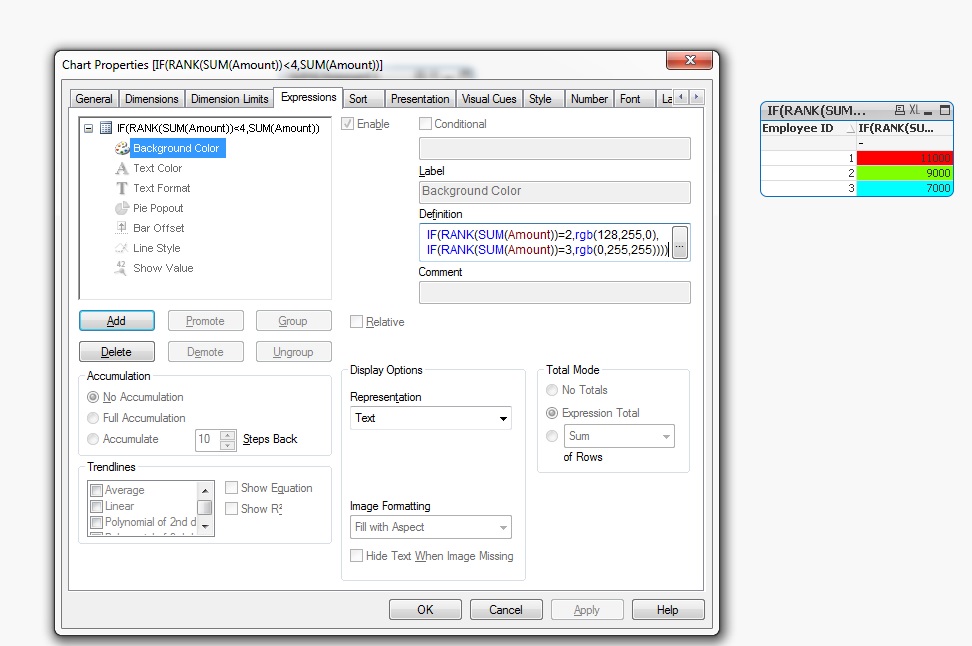Click the Delete expression button
The width and height of the screenshot is (972, 646).
coord(117,352)
